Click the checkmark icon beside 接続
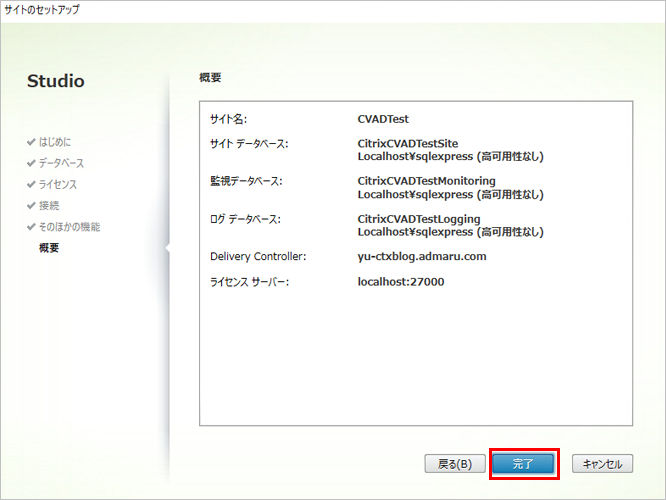The width and height of the screenshot is (666, 500). [31, 205]
